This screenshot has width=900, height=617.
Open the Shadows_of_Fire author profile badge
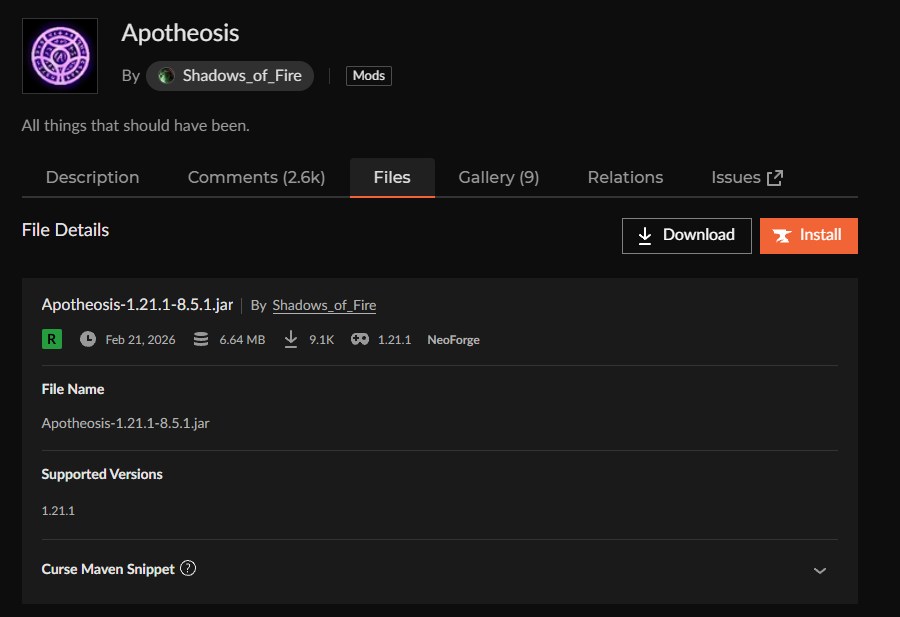point(230,76)
